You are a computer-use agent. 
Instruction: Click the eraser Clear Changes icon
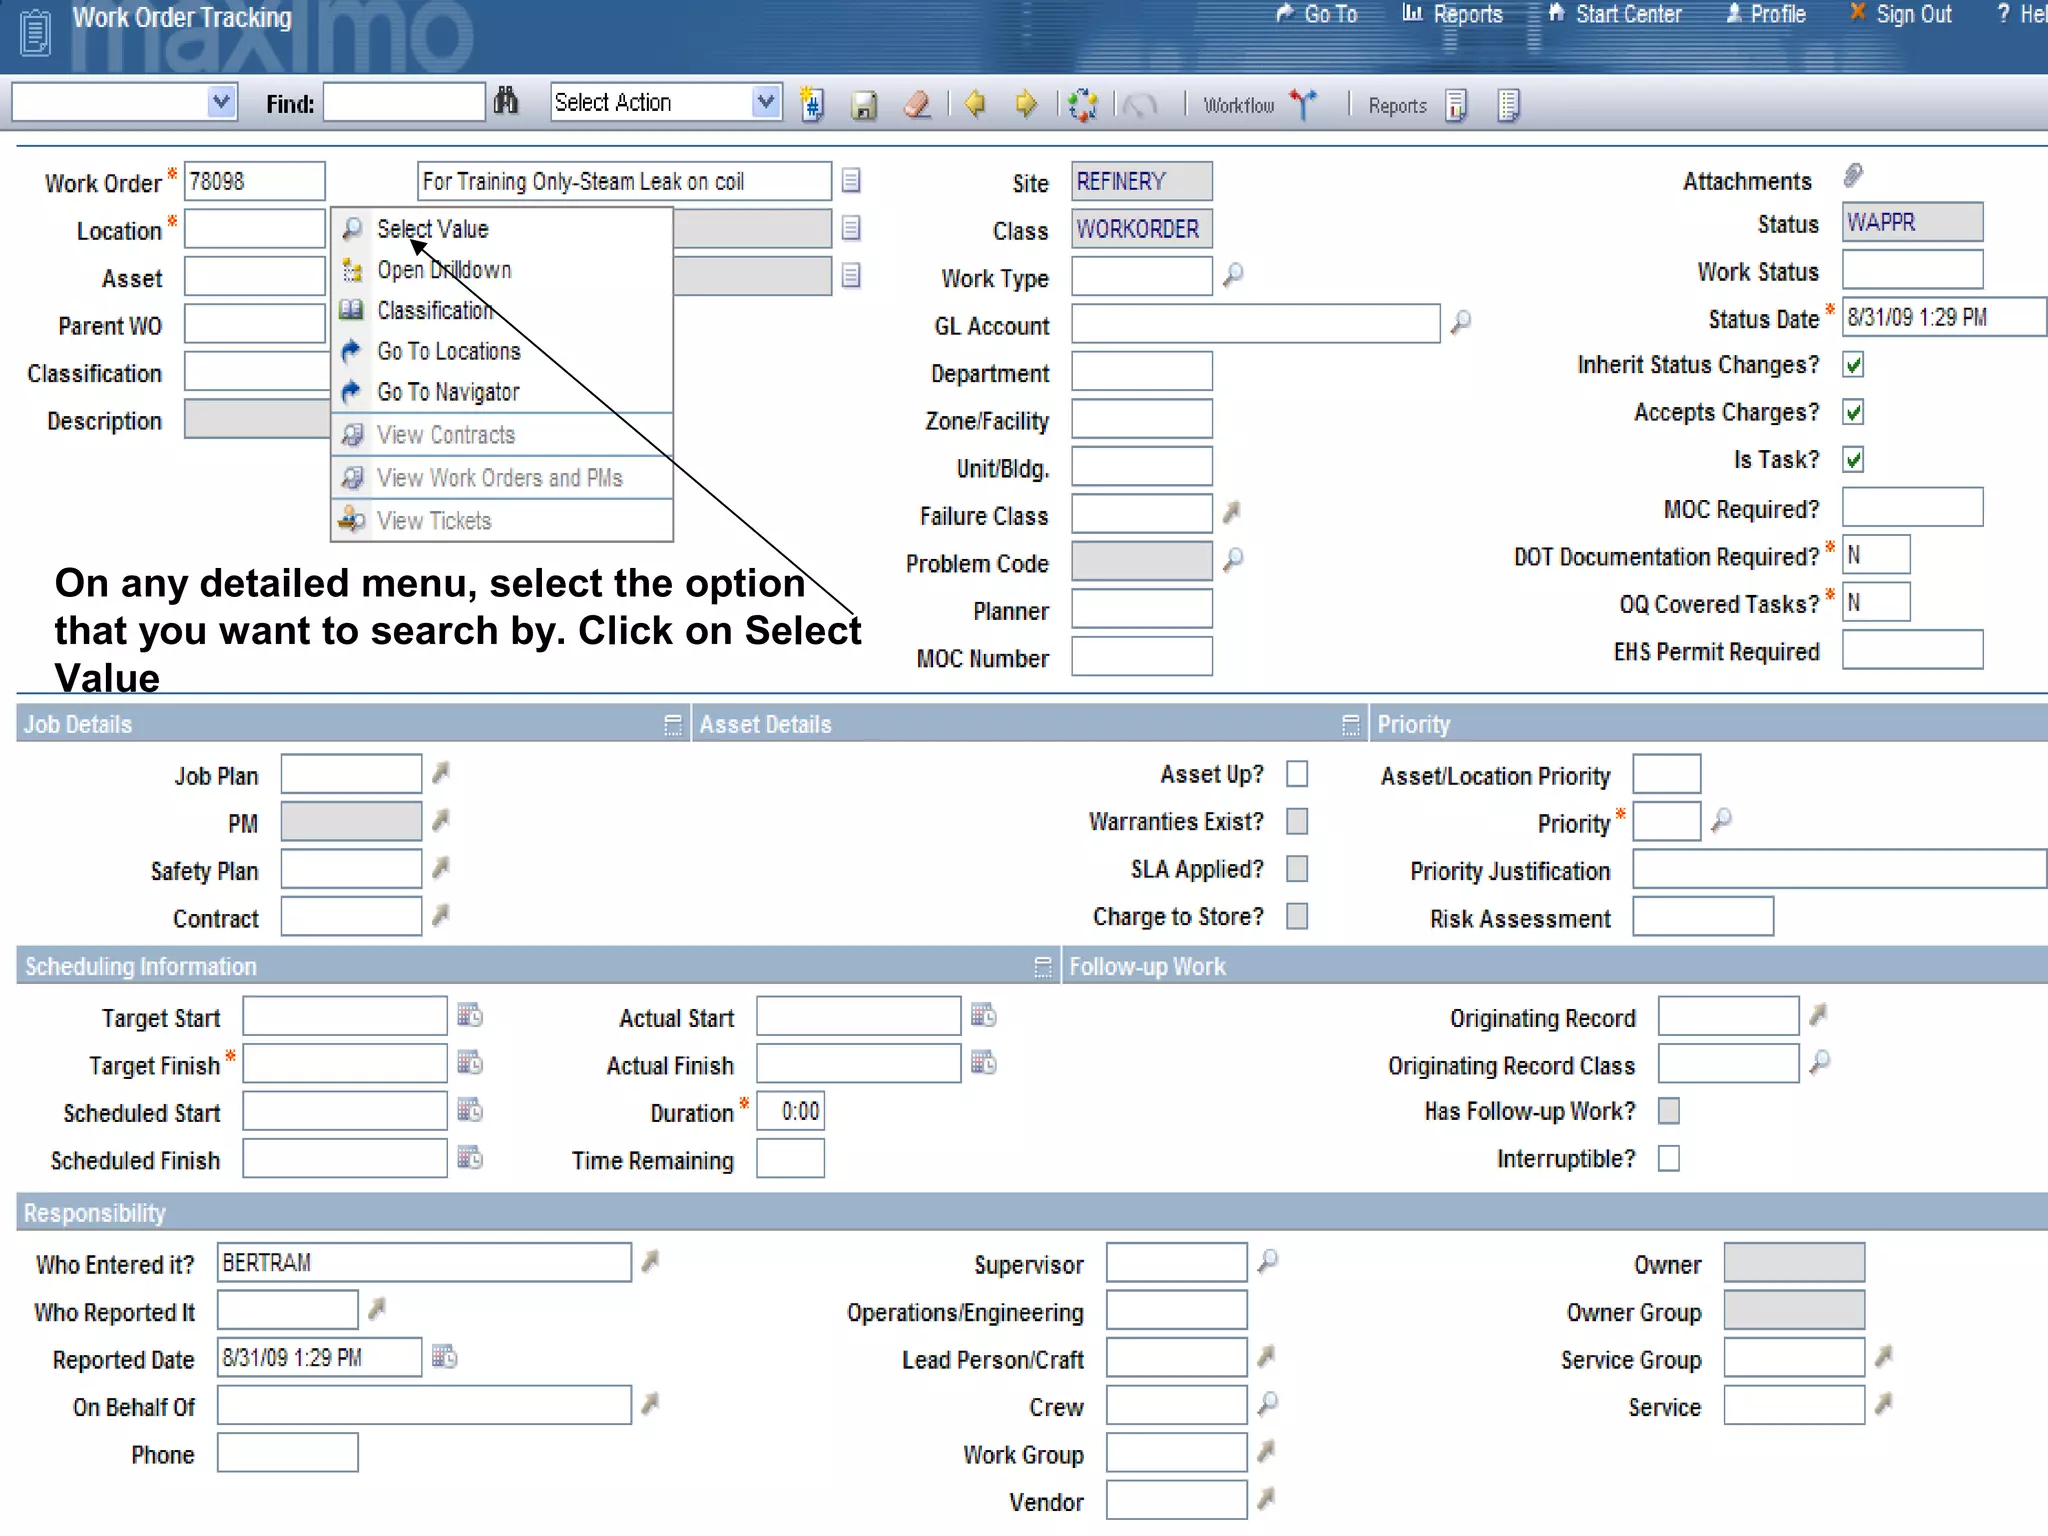917,104
